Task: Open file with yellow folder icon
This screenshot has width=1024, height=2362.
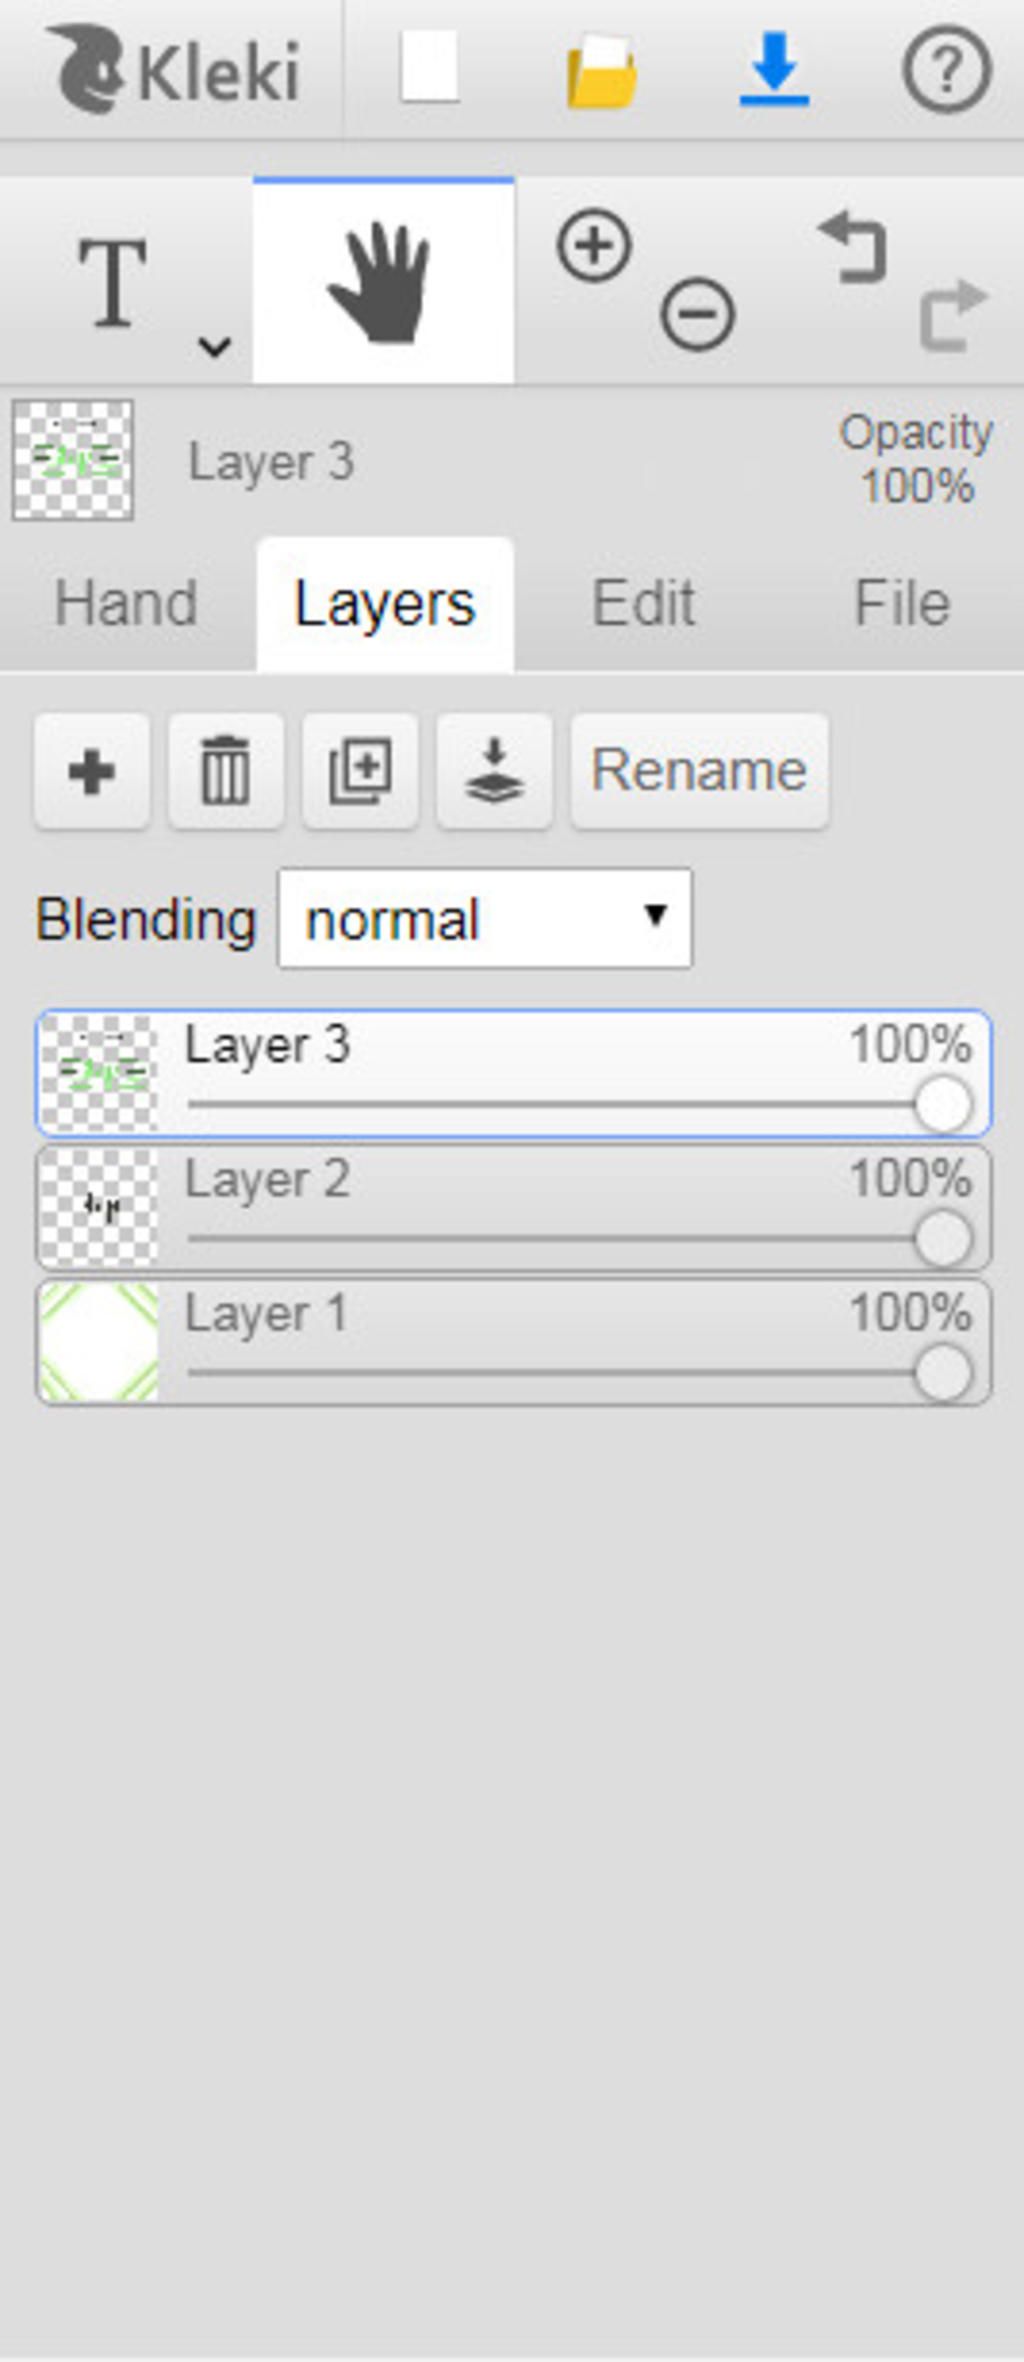Action: pos(601,70)
